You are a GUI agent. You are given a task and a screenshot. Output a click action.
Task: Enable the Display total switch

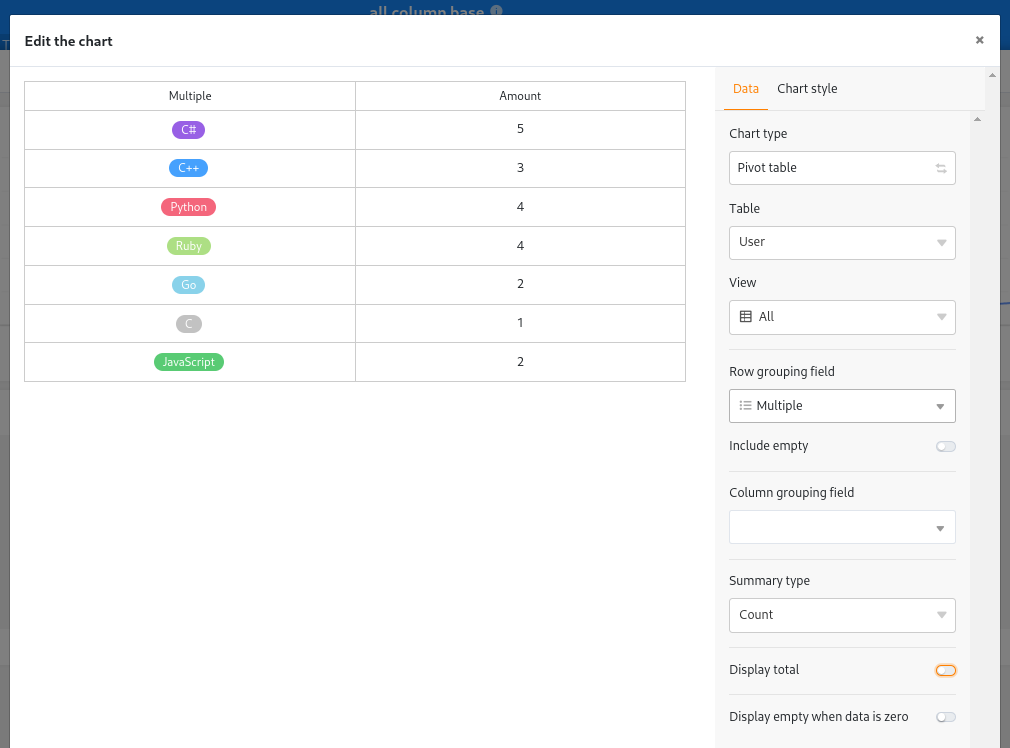(946, 671)
